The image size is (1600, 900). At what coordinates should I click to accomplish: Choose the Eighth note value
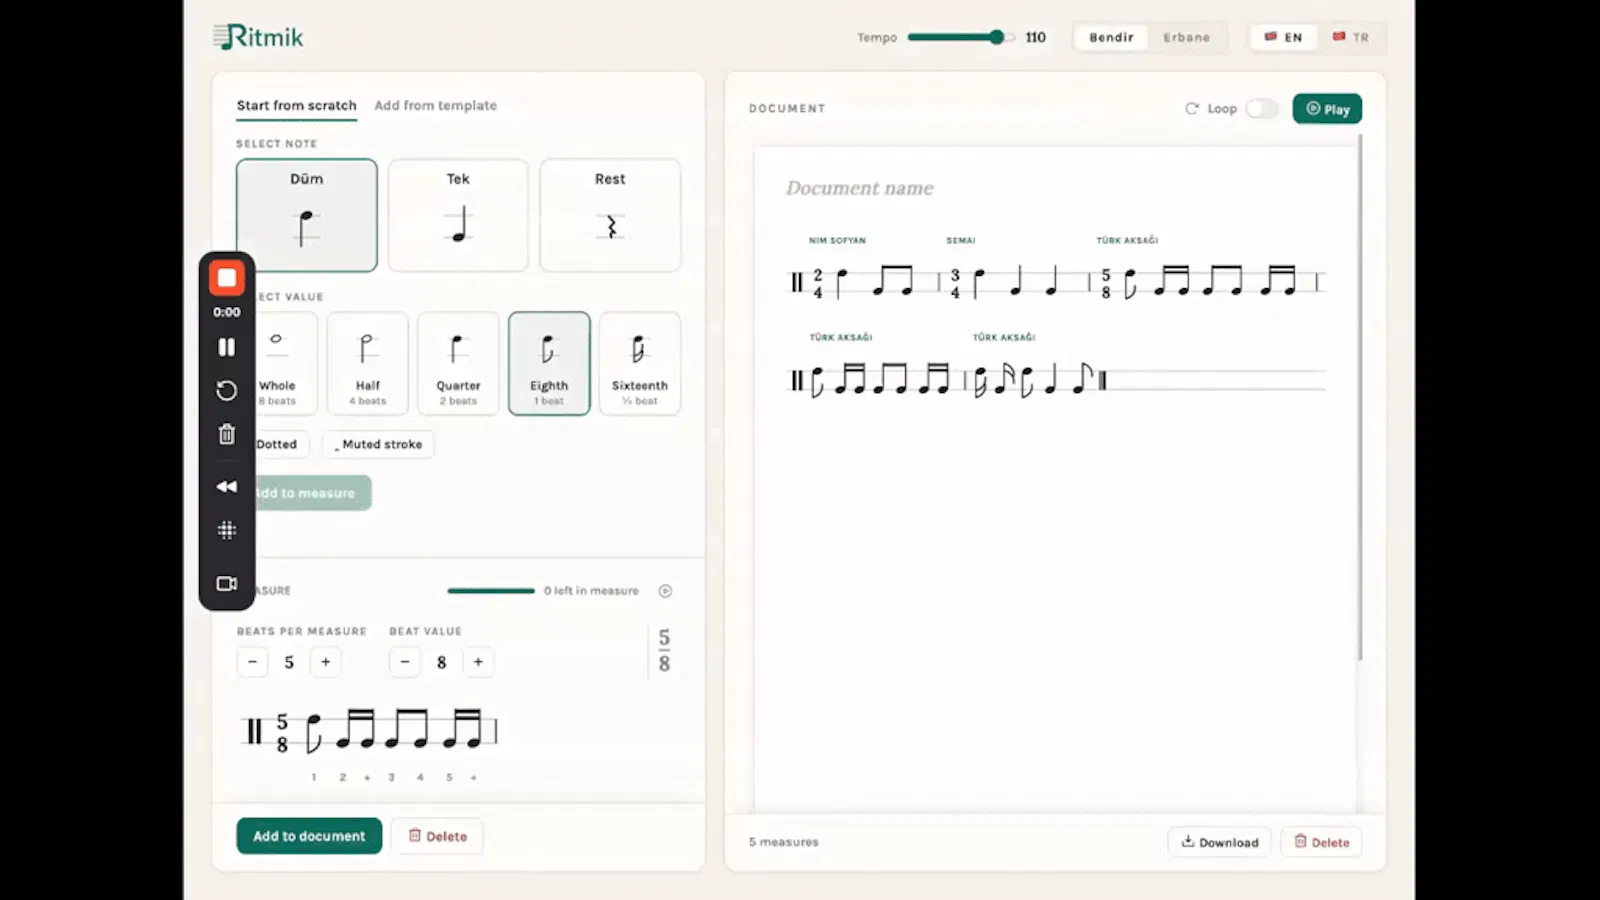point(549,363)
